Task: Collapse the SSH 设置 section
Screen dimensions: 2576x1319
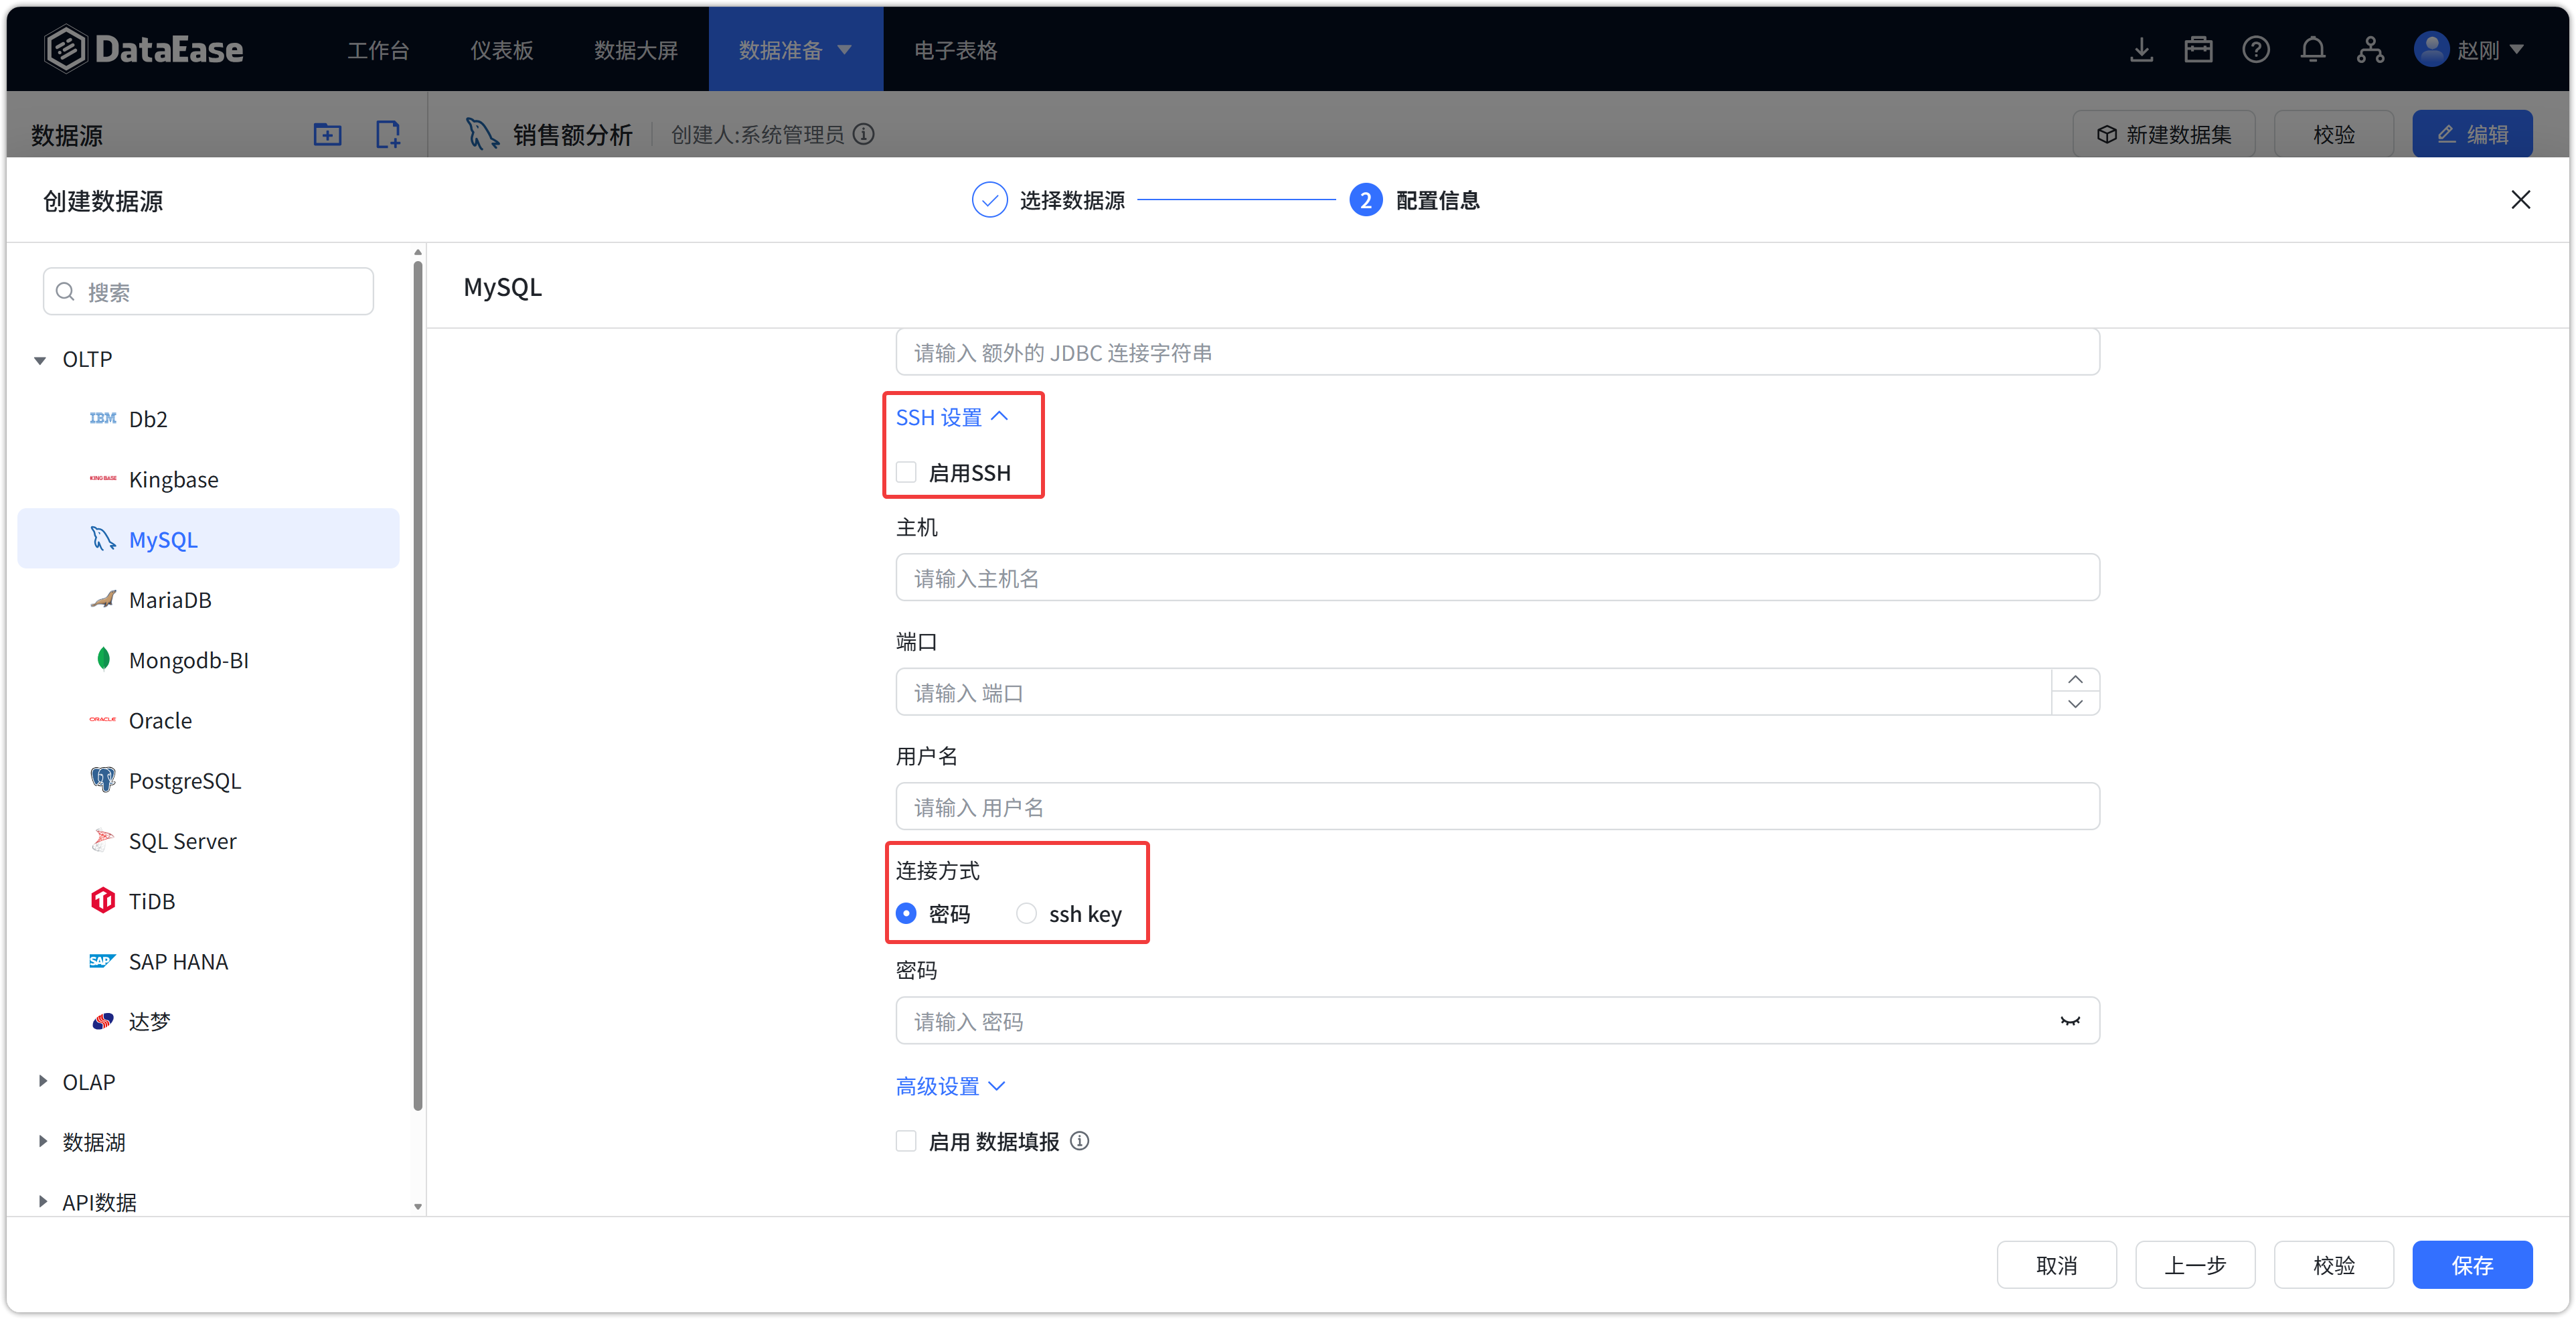Action: coord(952,417)
